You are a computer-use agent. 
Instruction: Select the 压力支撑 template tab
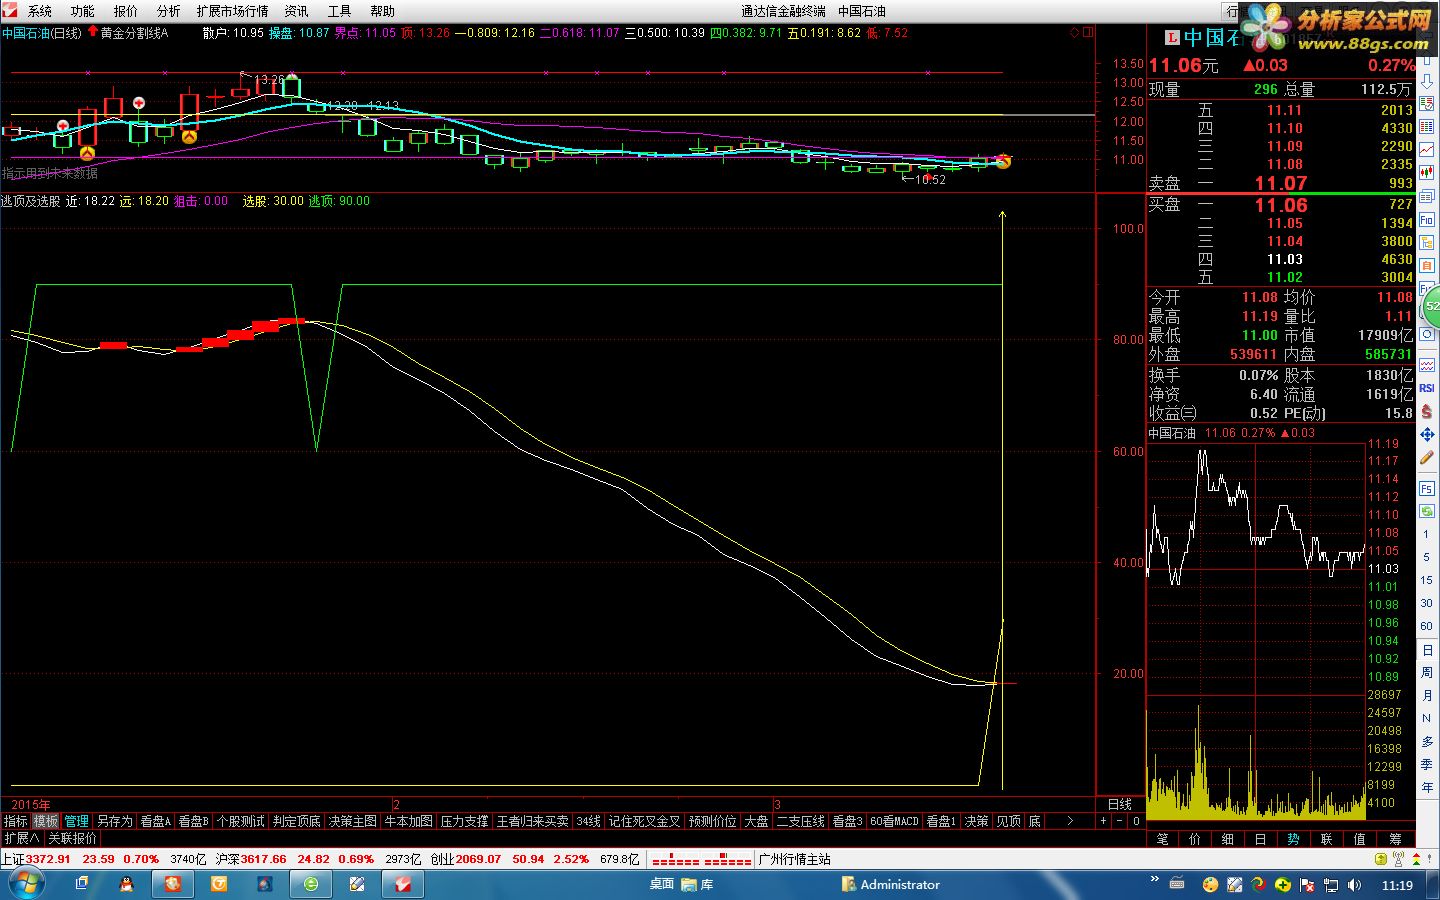point(465,821)
